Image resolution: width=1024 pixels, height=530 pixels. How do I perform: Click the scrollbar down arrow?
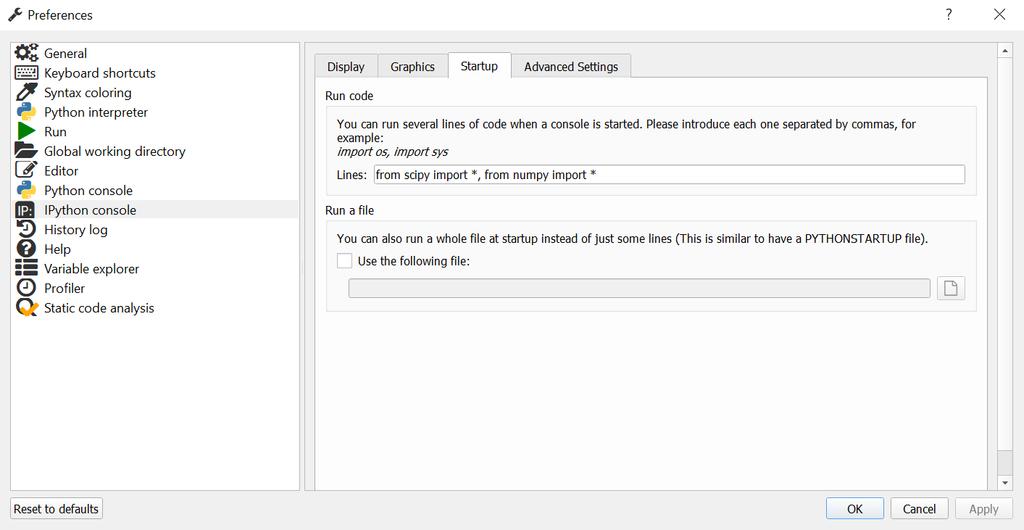point(1005,483)
